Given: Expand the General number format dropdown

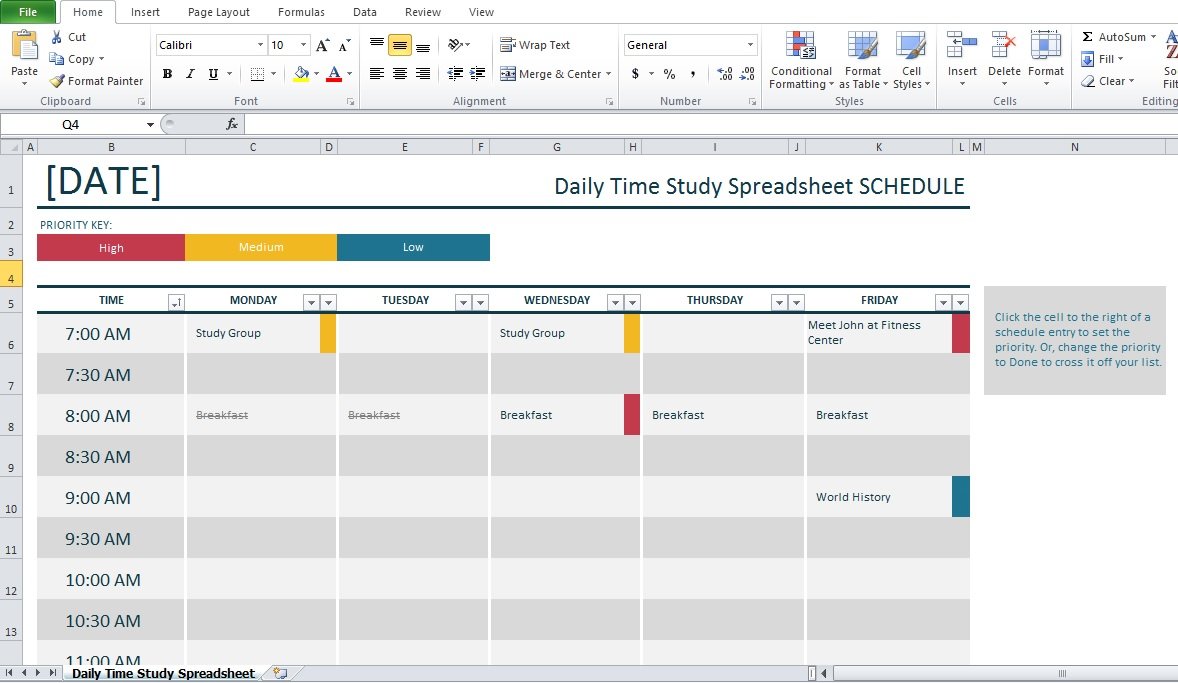Looking at the screenshot, I should (750, 45).
